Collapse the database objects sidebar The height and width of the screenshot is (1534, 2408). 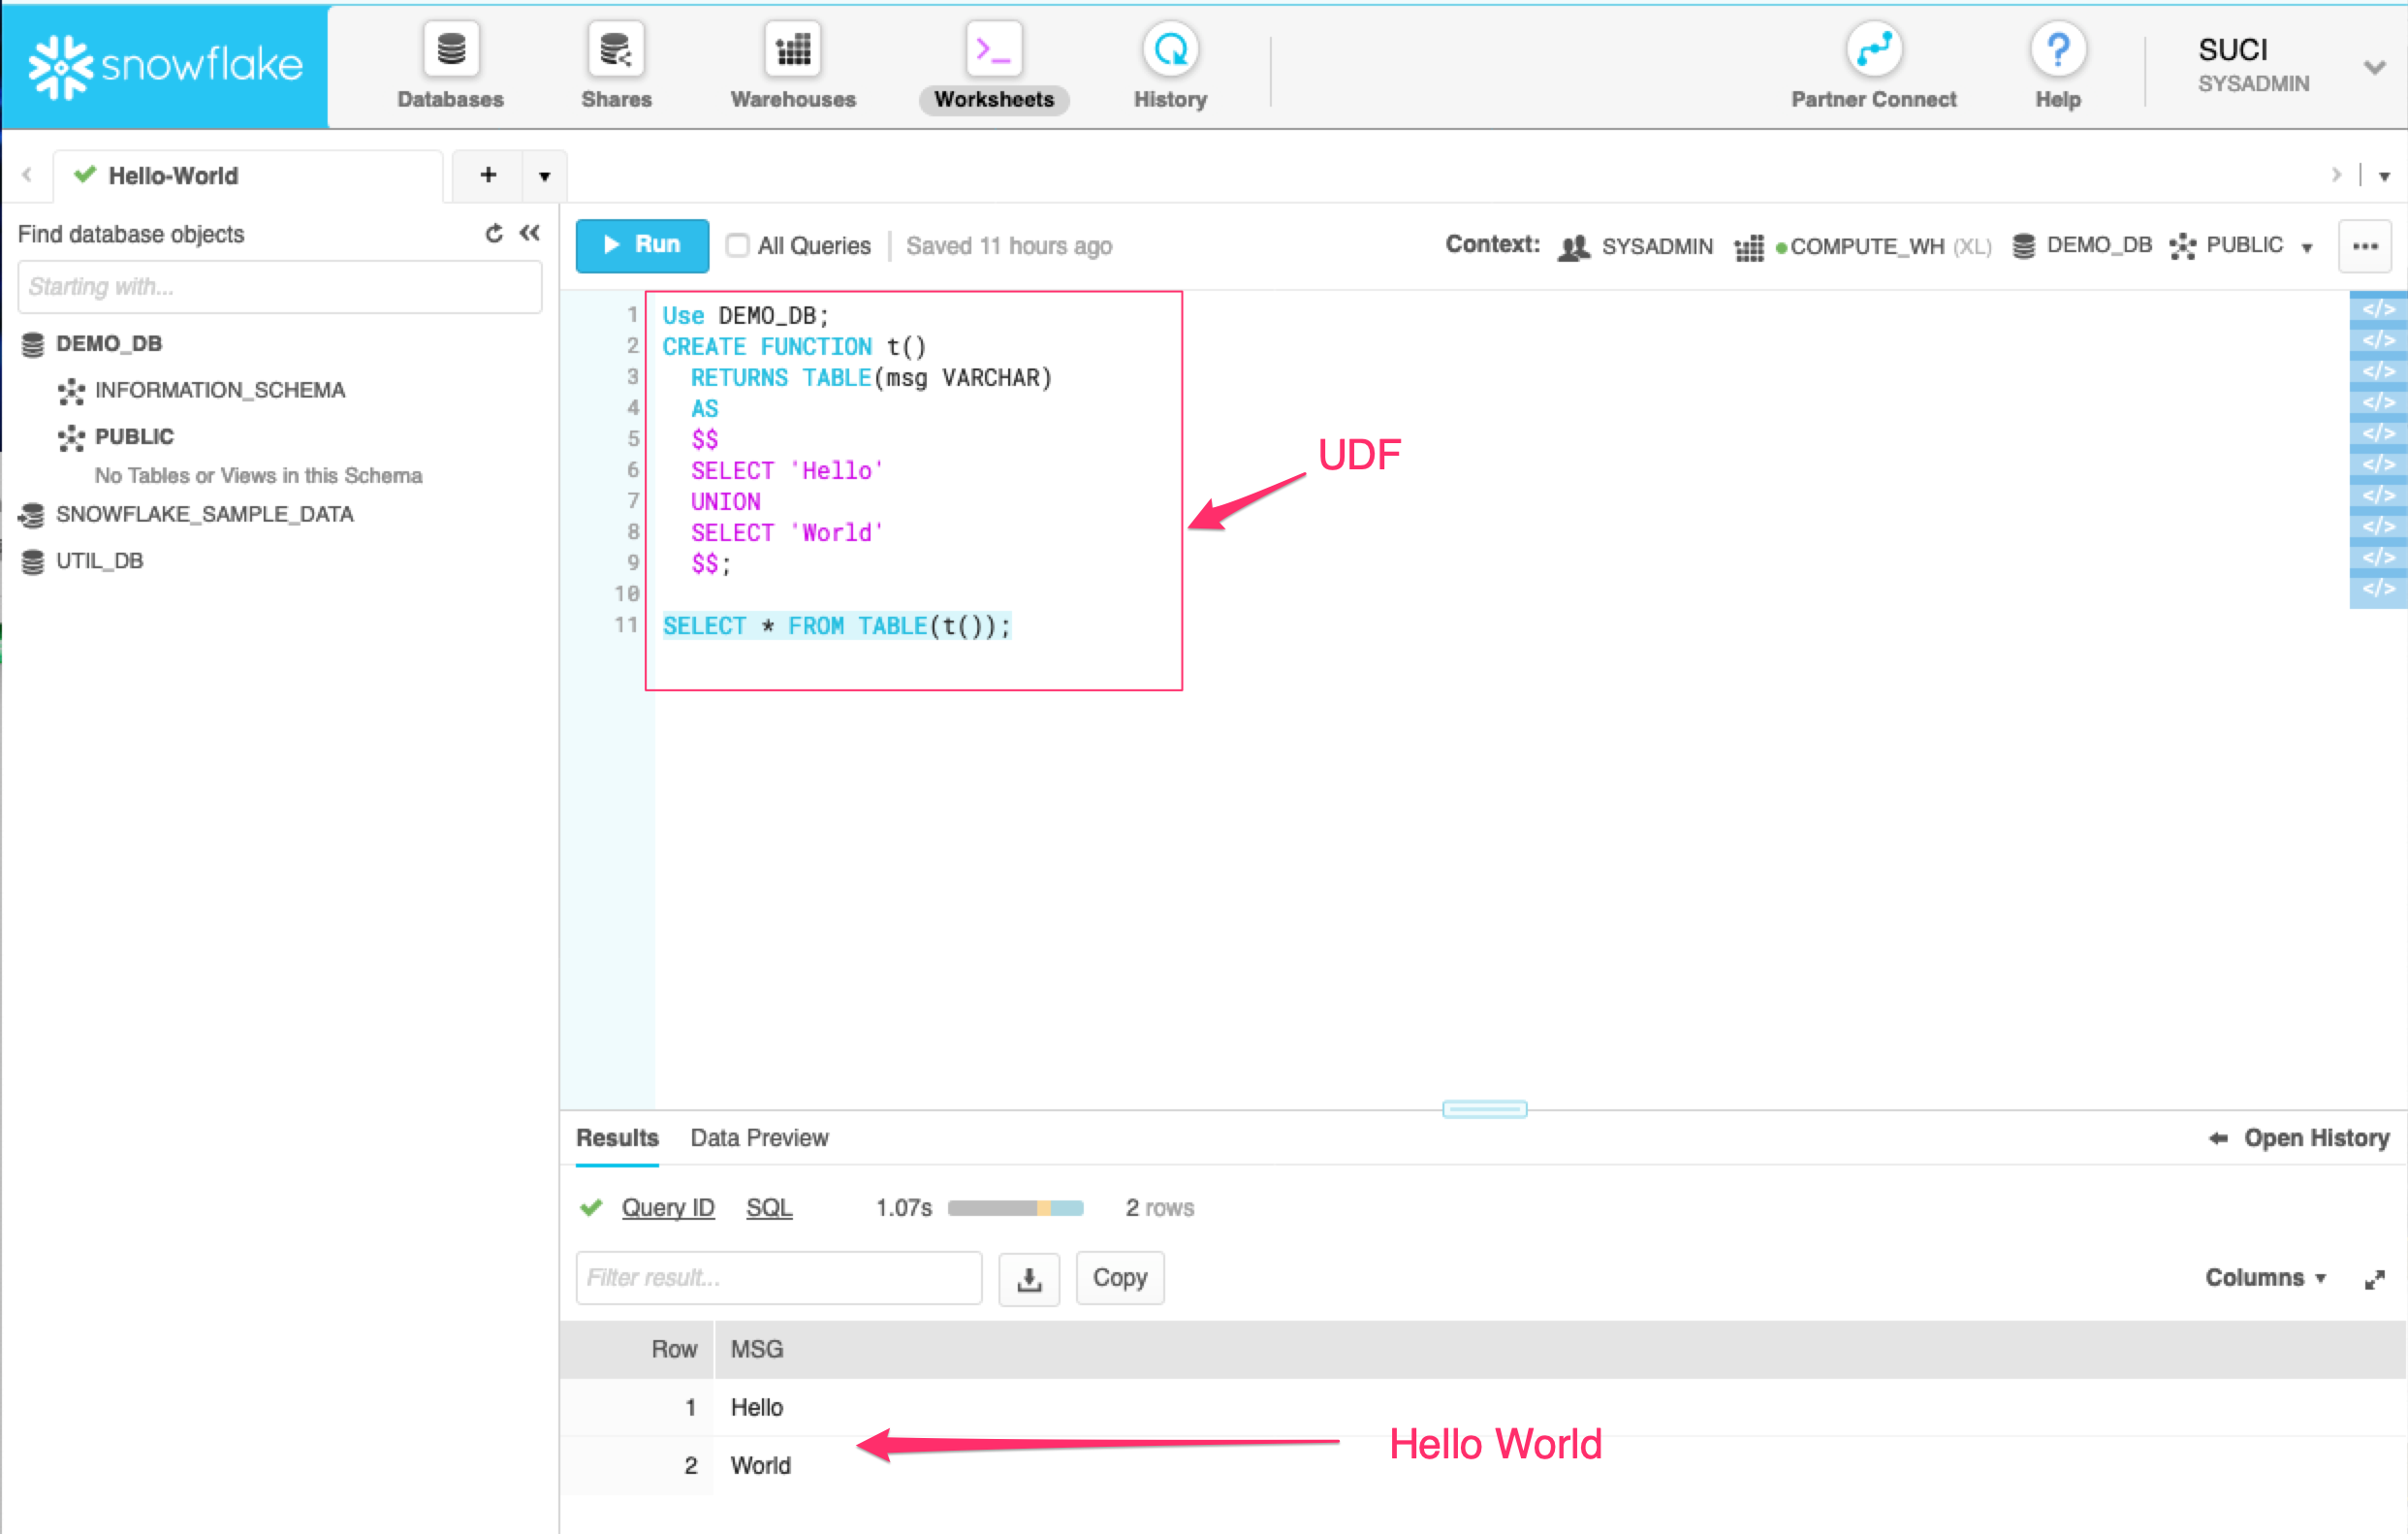[530, 233]
